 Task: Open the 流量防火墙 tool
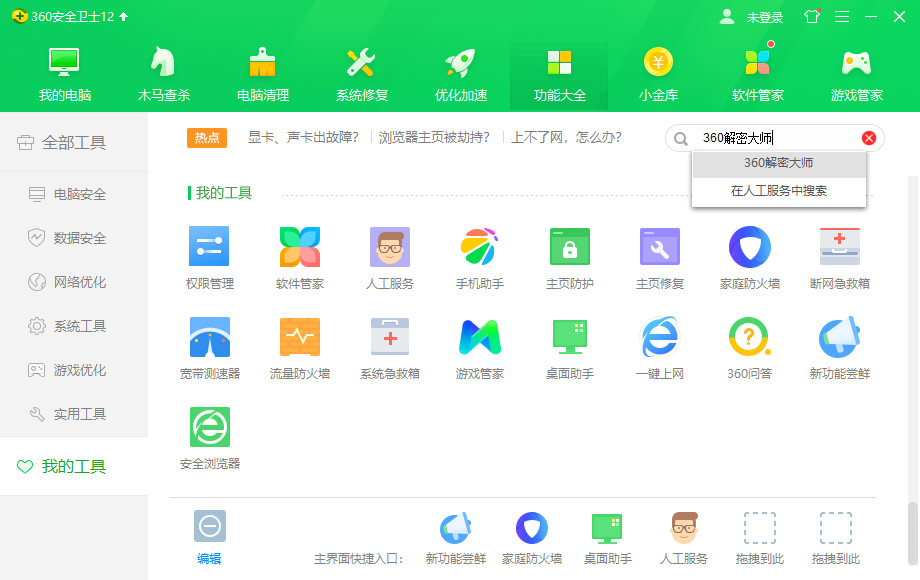(x=299, y=338)
